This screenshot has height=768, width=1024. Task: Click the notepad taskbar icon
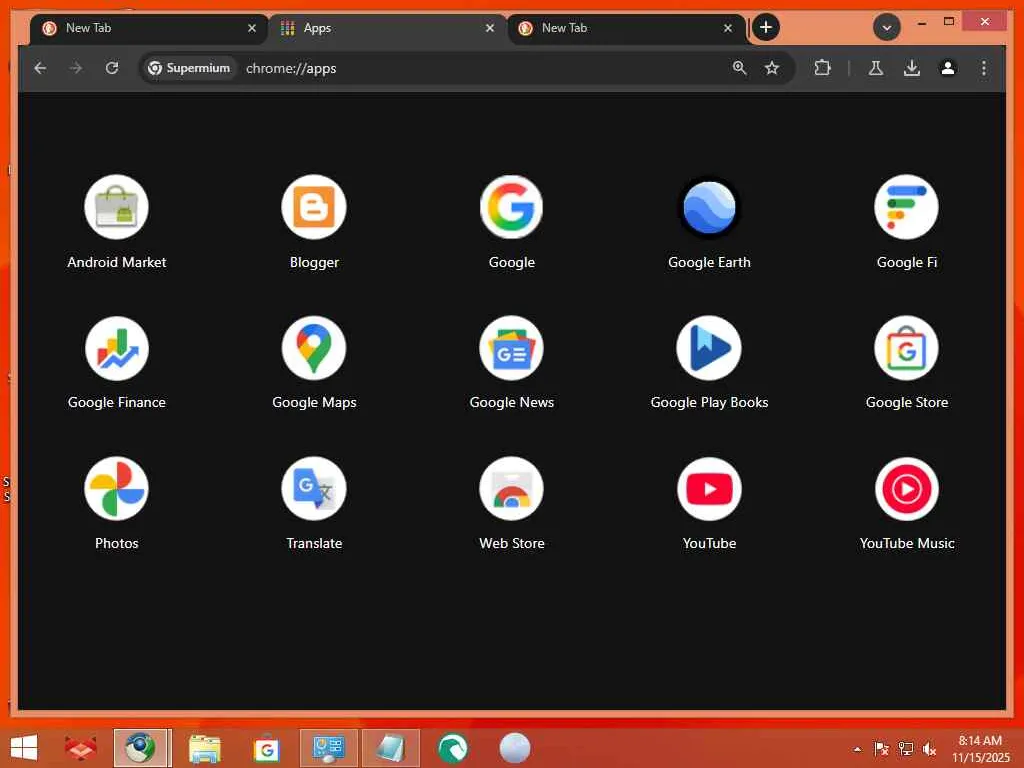click(391, 748)
